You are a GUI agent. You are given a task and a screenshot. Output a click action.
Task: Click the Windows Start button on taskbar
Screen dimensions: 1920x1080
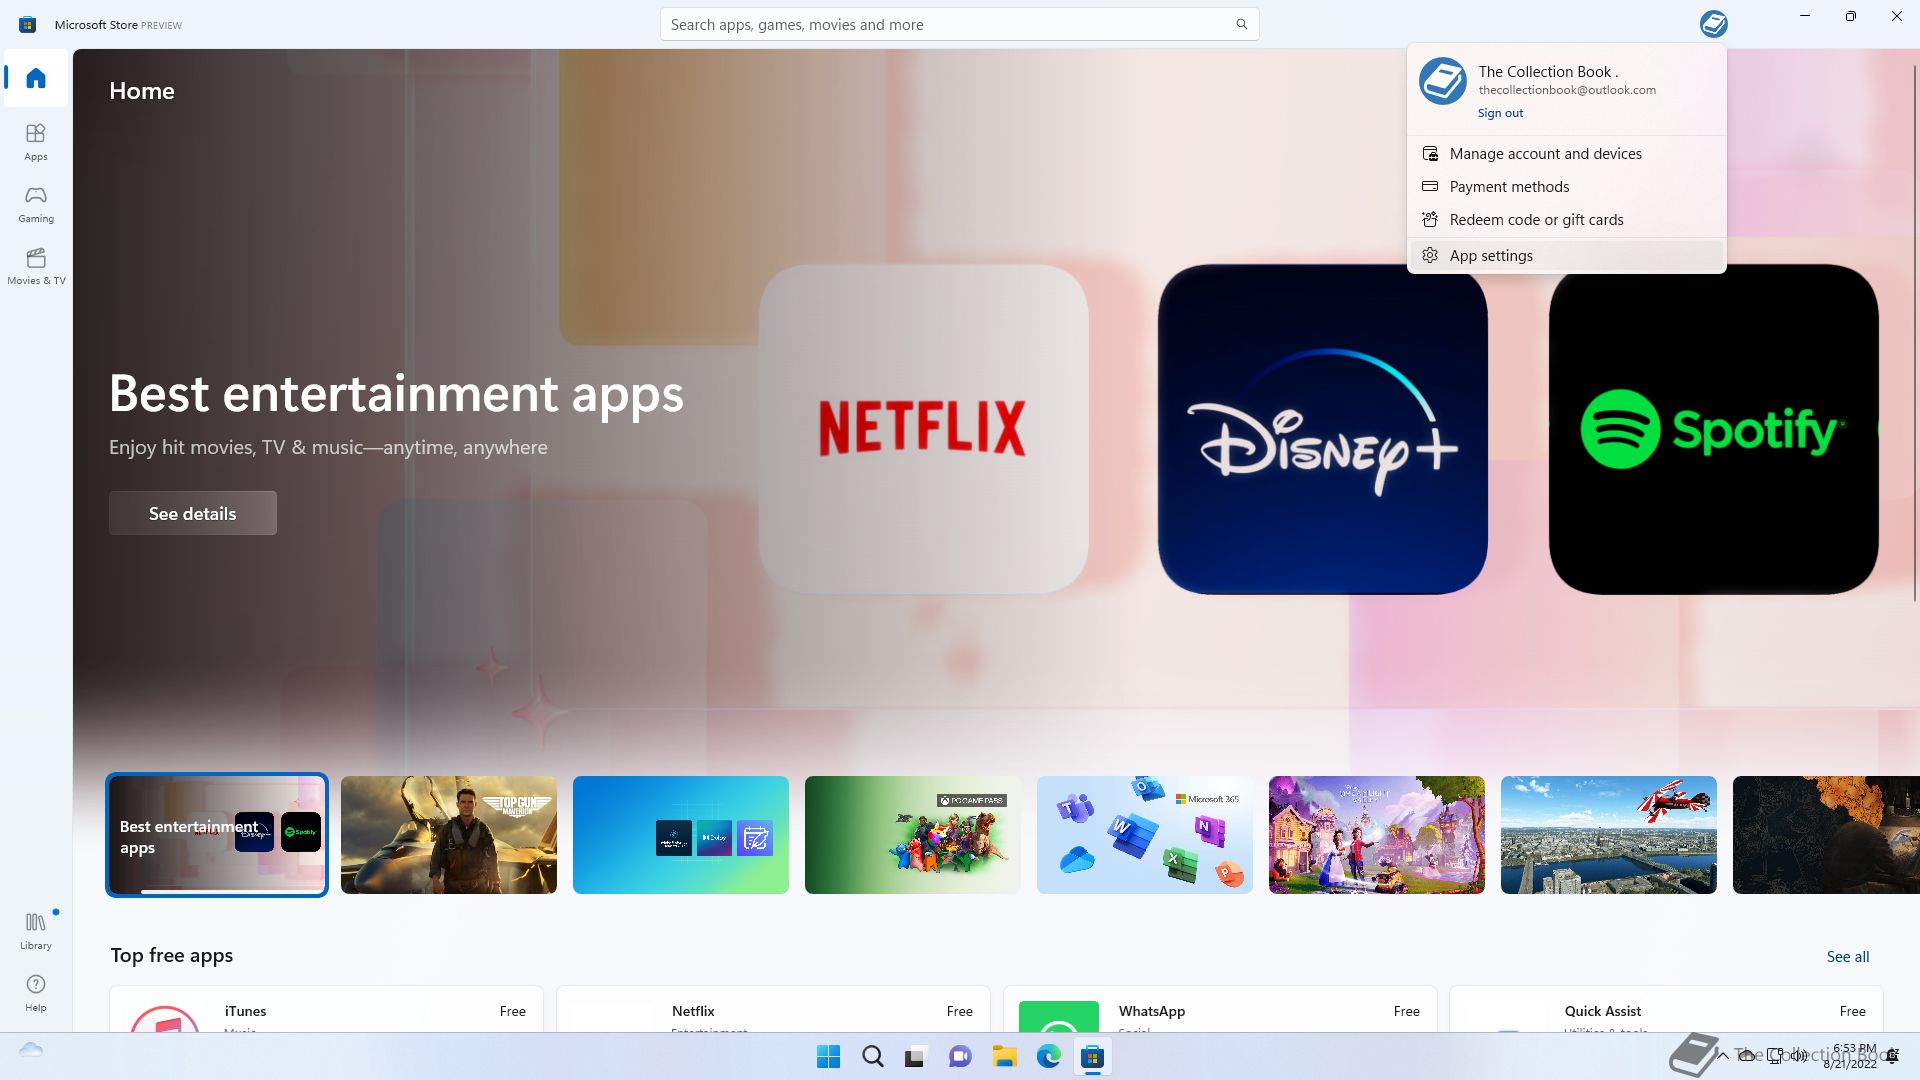click(x=828, y=1056)
